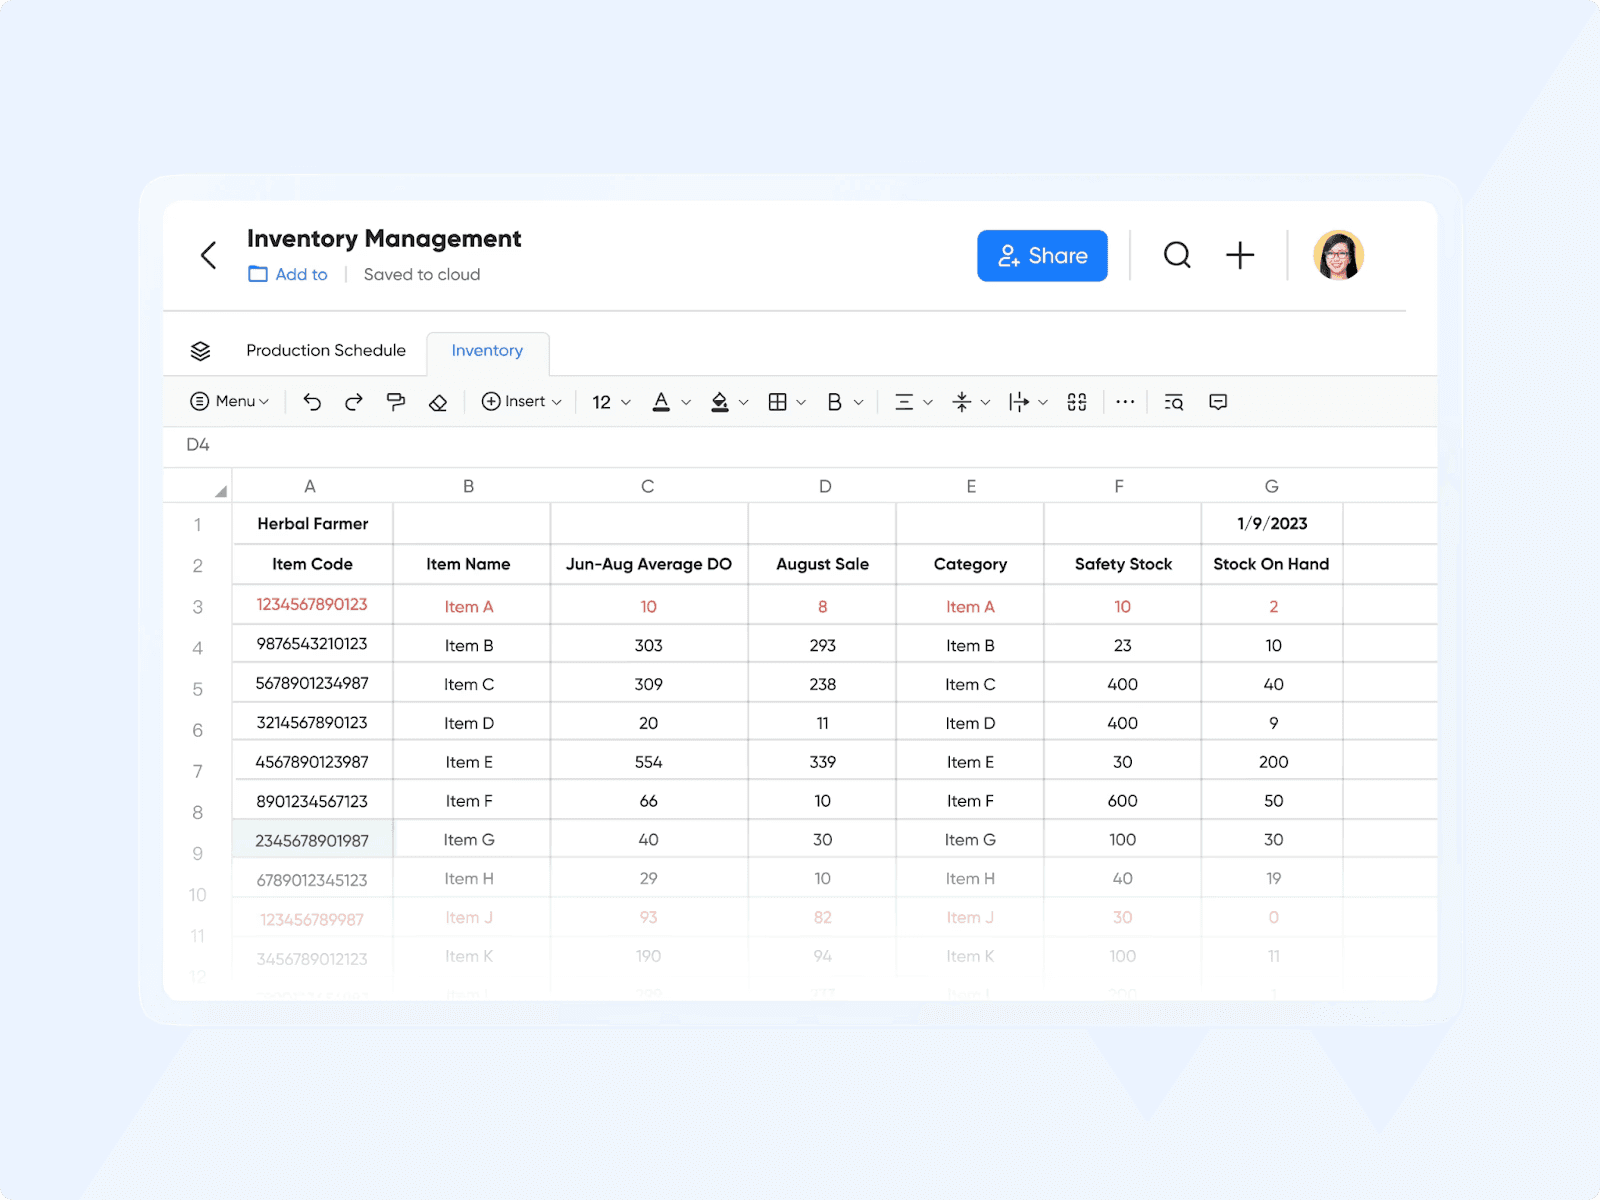Switch to Production Schedule tab
This screenshot has width=1600, height=1200.
point(326,350)
